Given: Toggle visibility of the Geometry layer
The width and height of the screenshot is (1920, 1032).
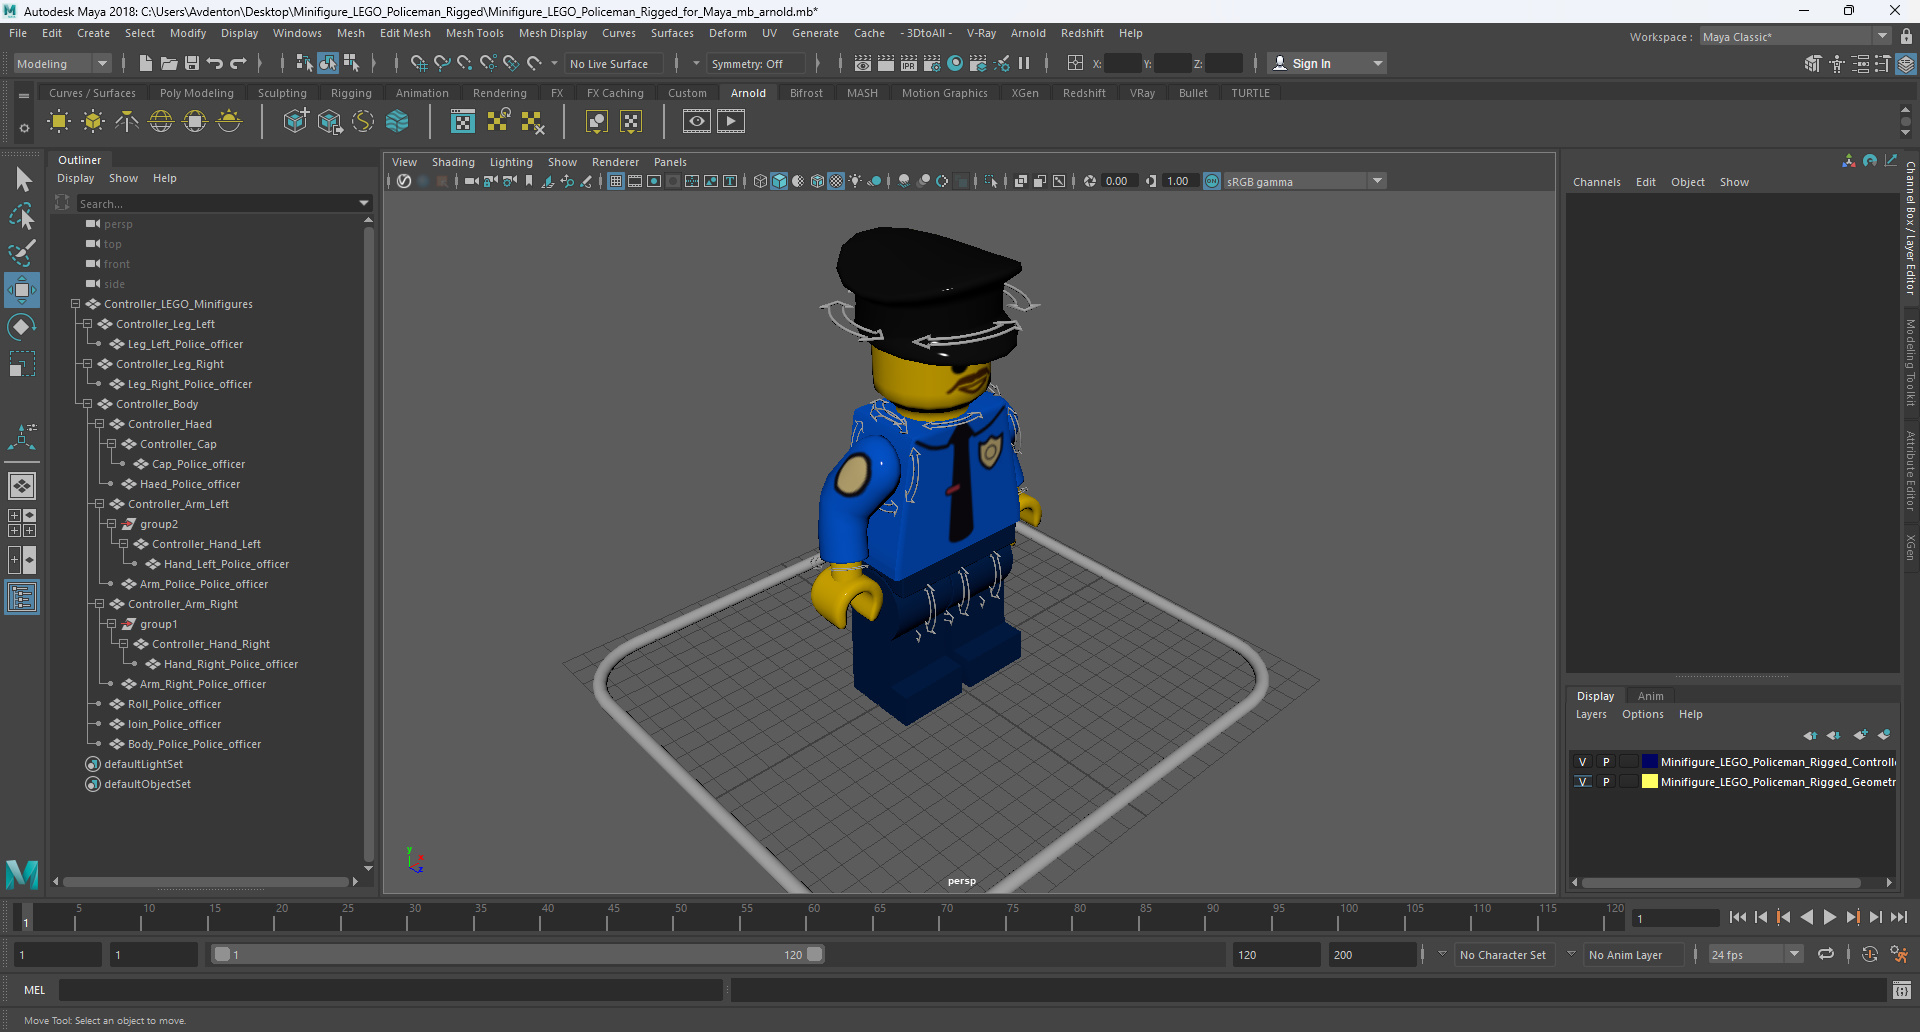Looking at the screenshot, I should coord(1582,782).
